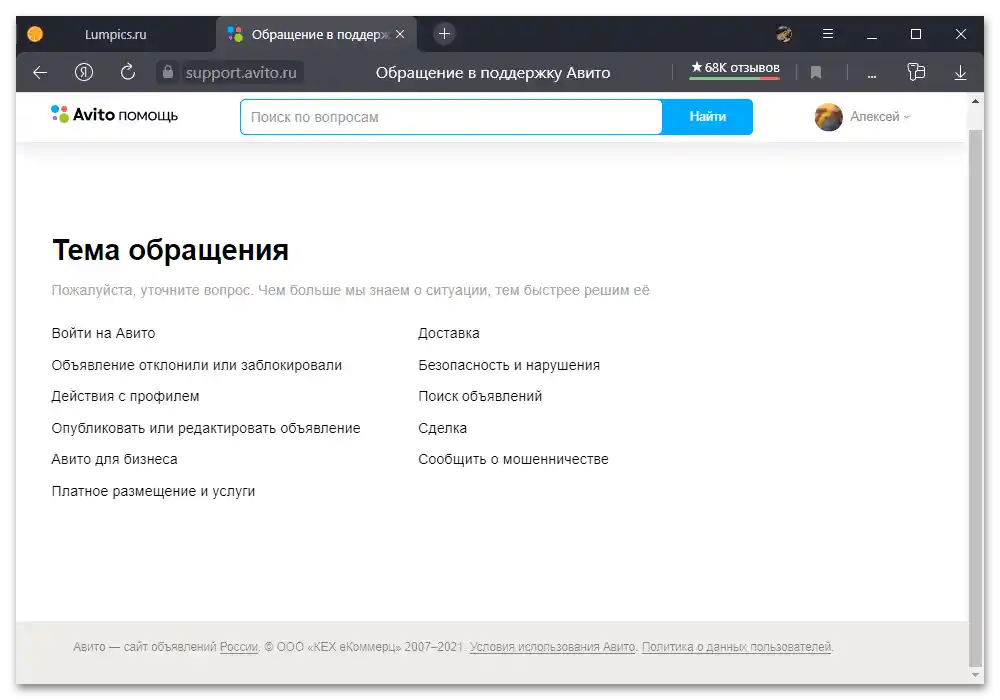Open the downloads arrow icon

click(x=960, y=73)
